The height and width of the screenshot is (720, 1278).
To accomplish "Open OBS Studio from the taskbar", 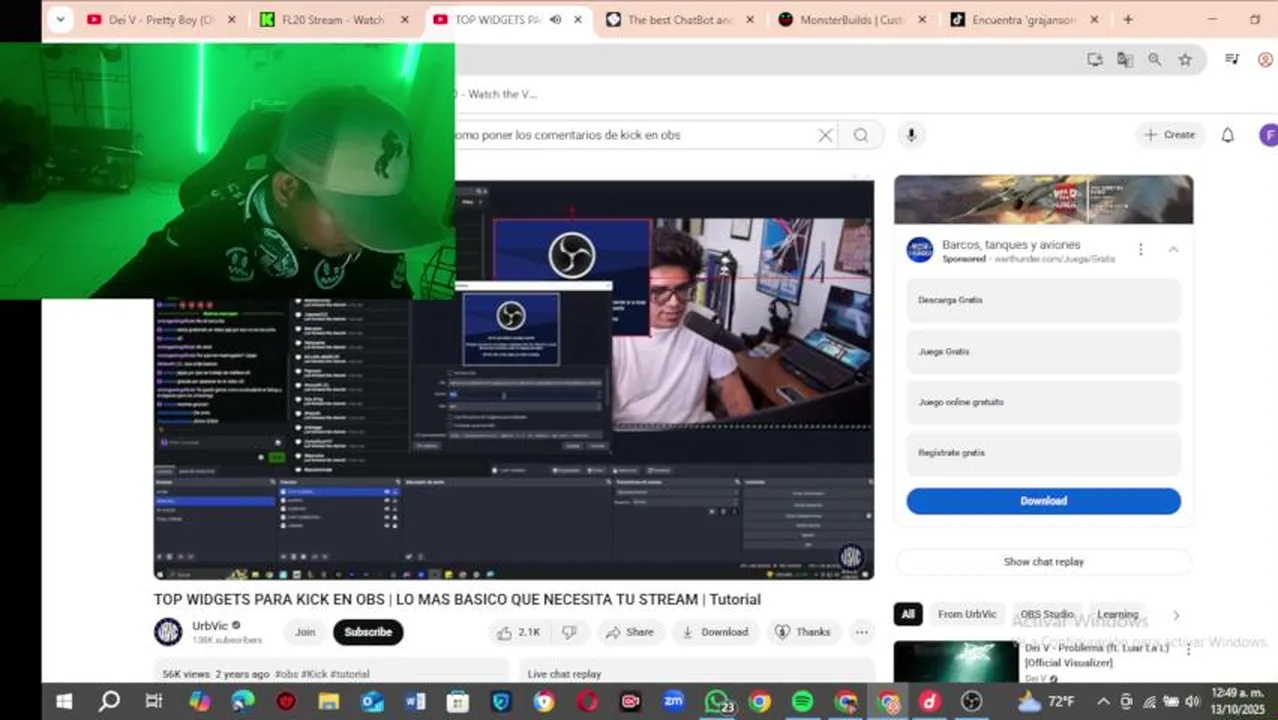I will (x=972, y=702).
